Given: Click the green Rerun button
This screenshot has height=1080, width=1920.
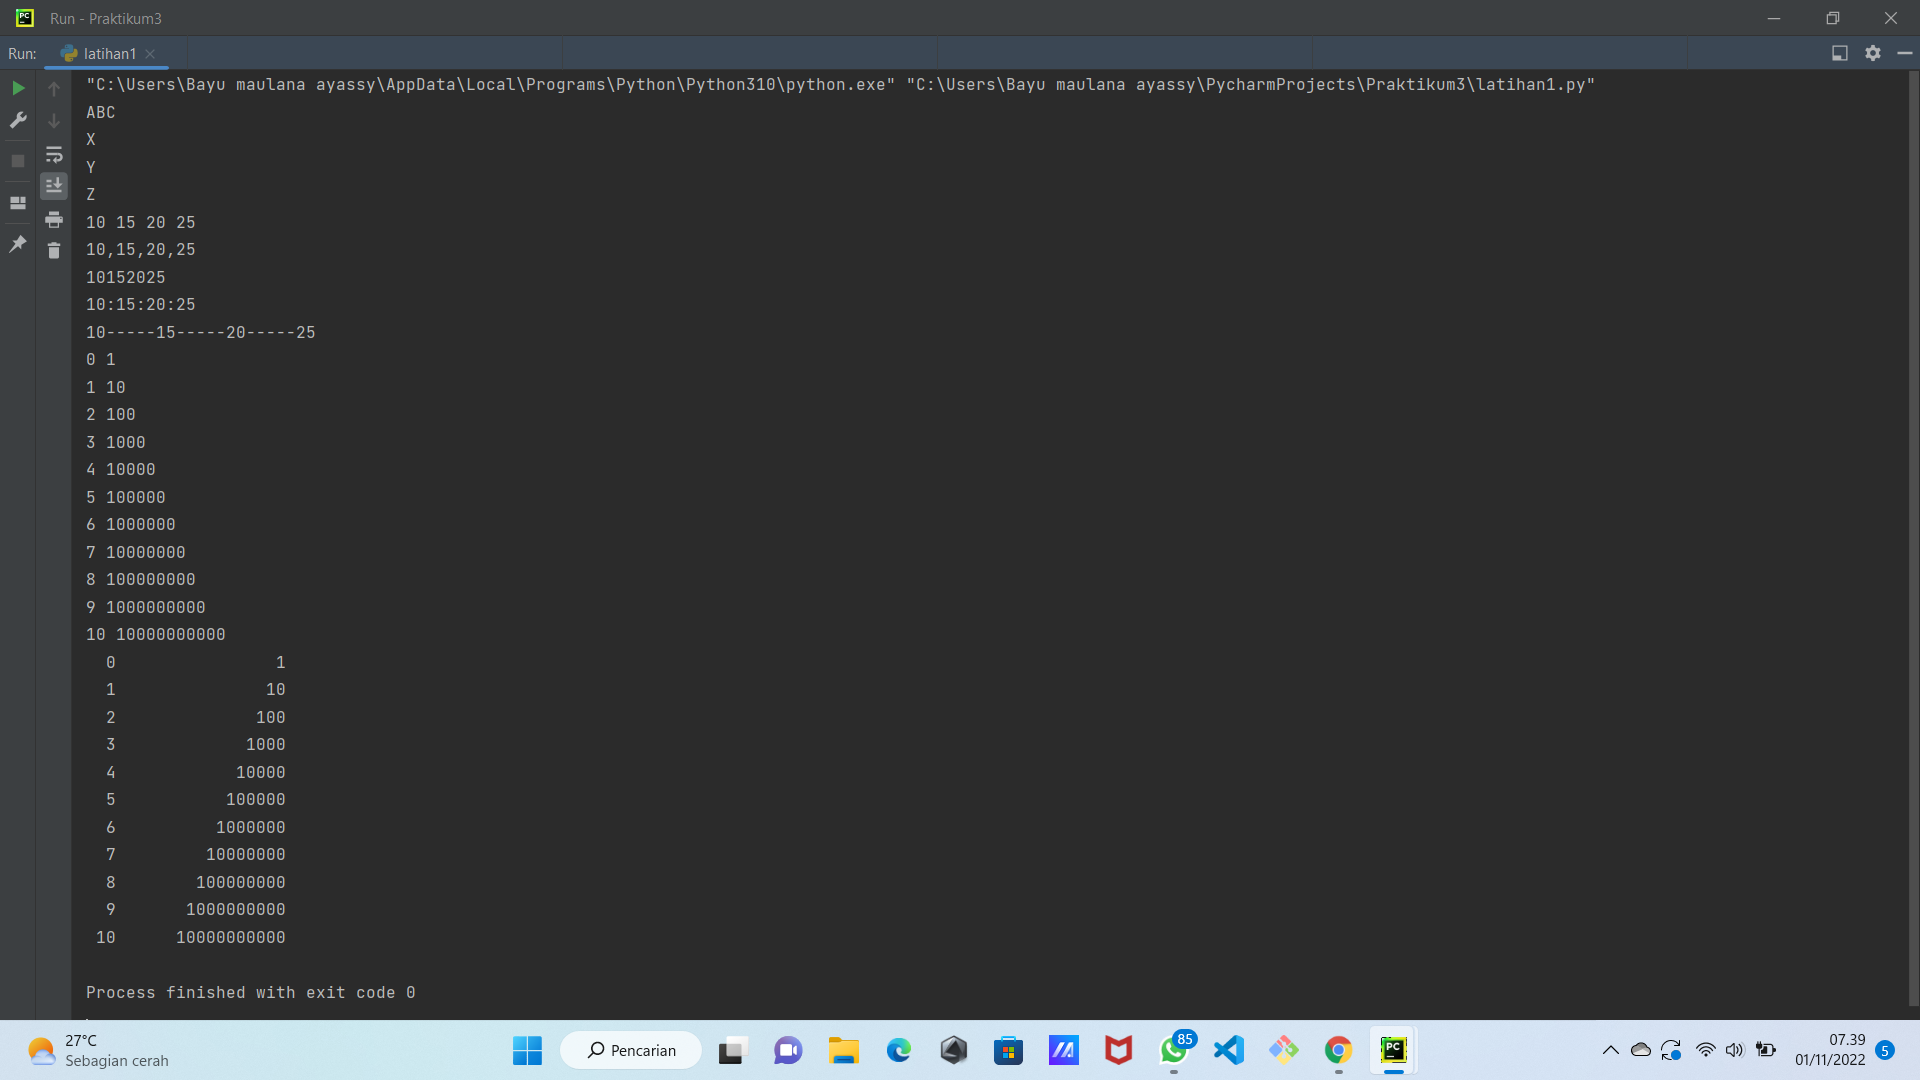Looking at the screenshot, I should 18,88.
